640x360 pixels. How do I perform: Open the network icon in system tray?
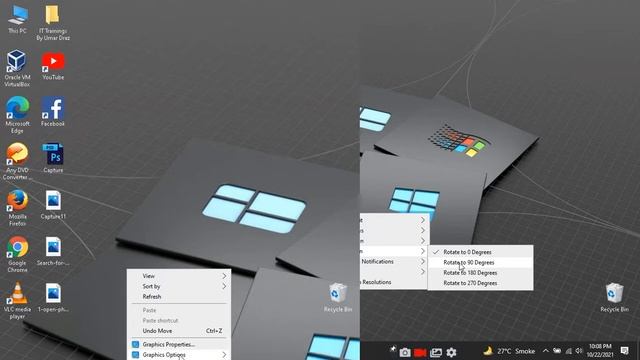tap(569, 351)
